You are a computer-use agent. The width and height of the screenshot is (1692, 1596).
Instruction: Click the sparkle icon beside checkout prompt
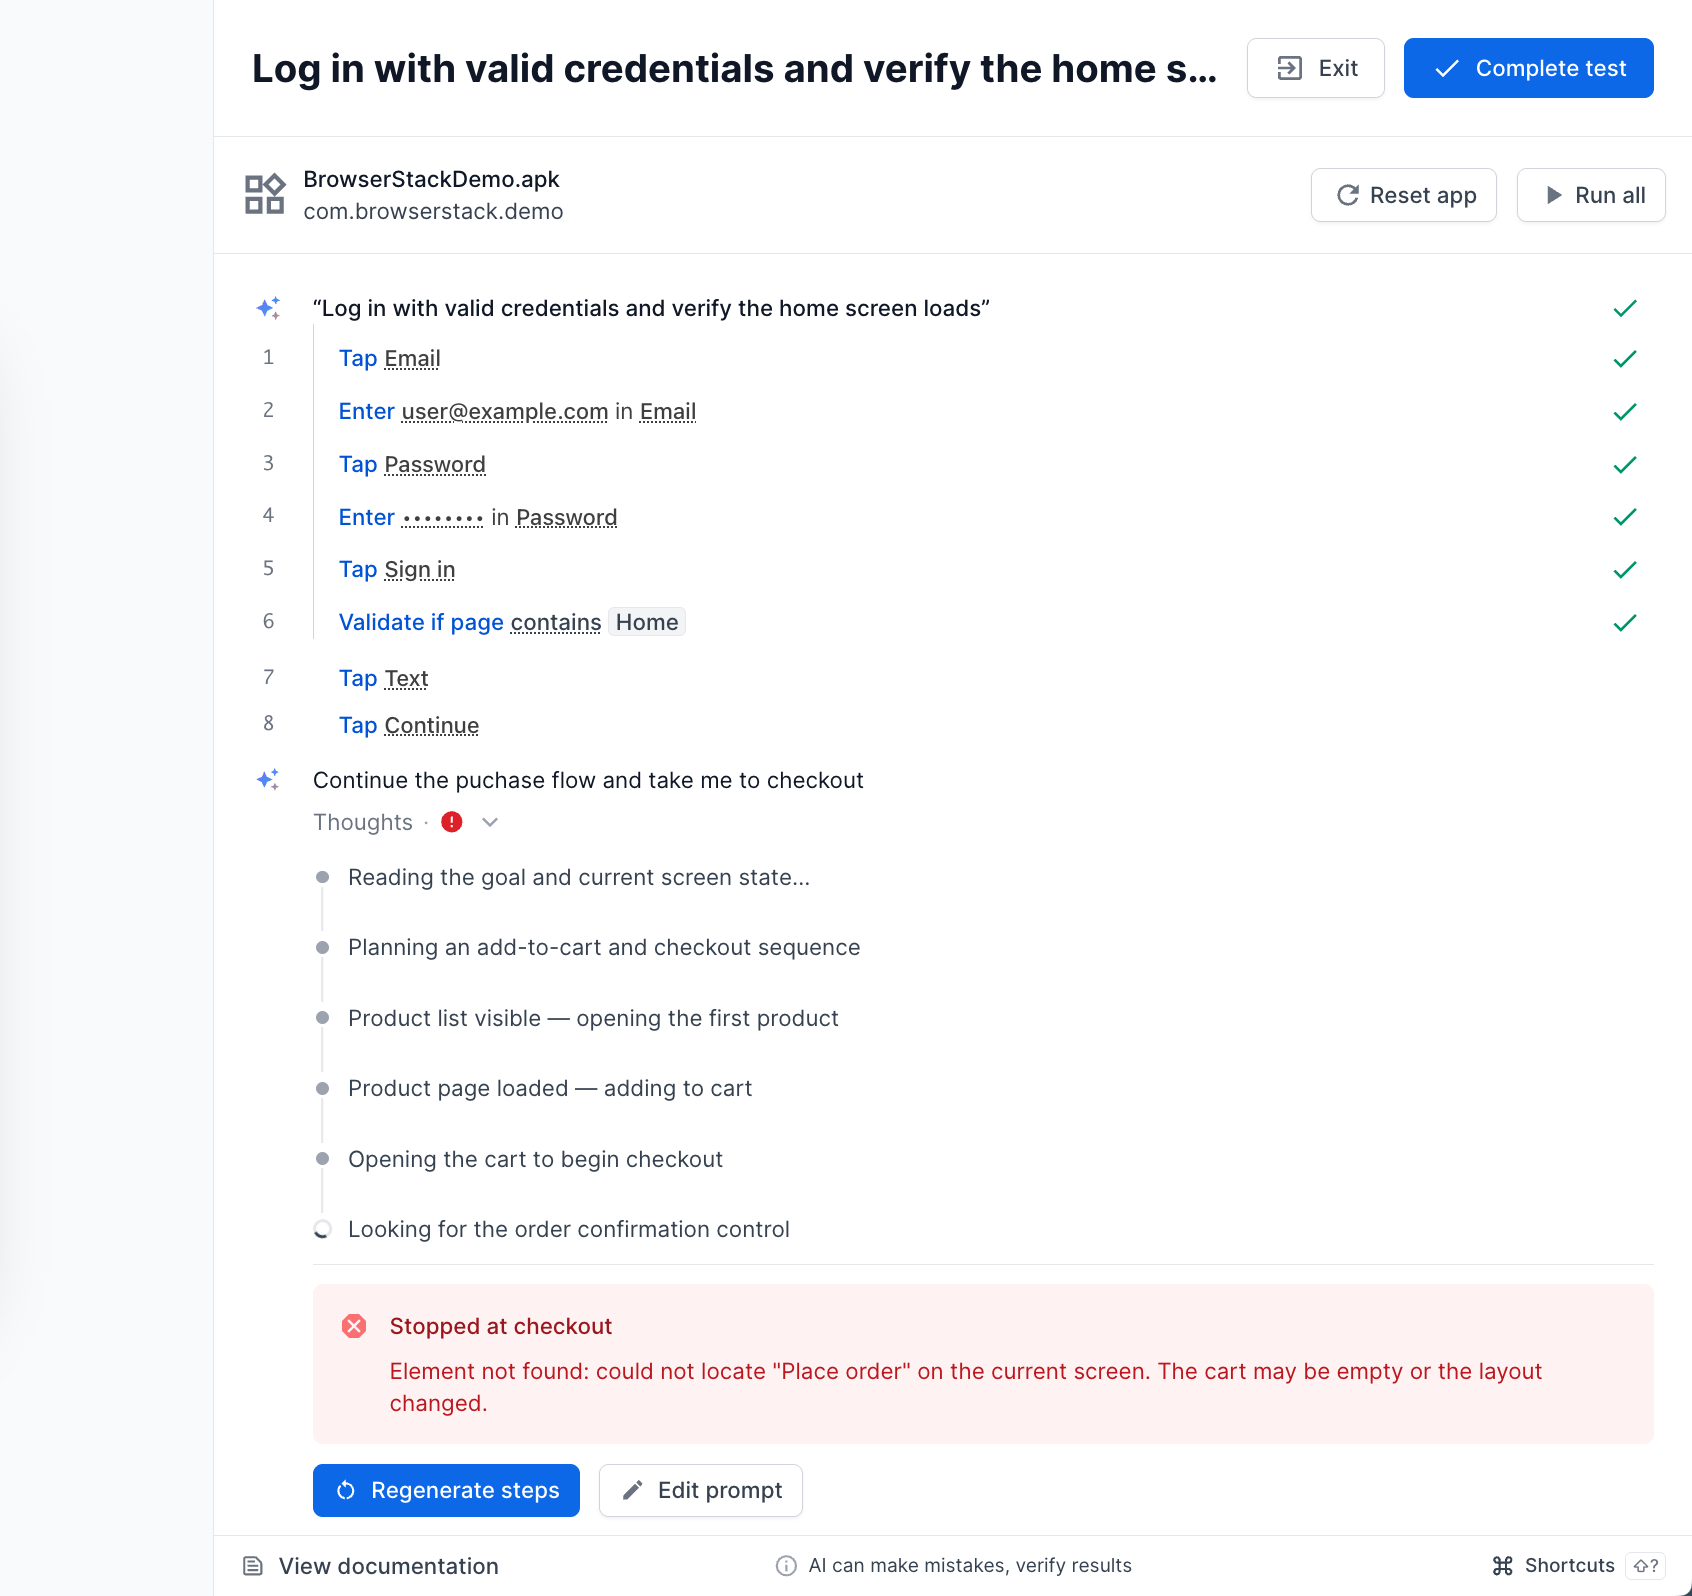point(268,780)
